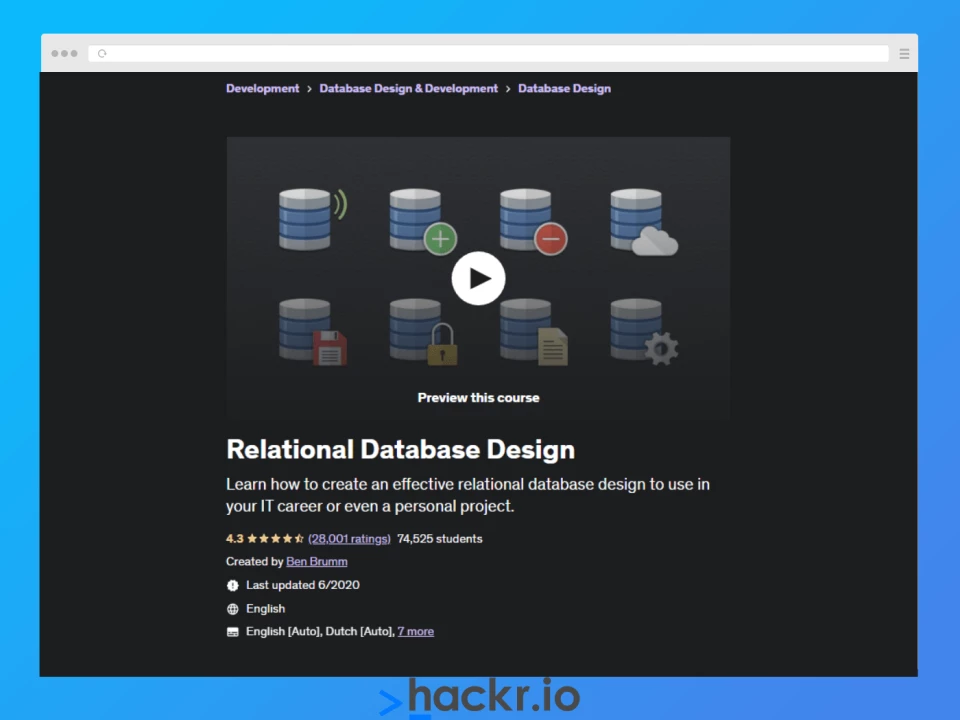Play the course preview video
Viewport: 960px width, 720px height.
coord(478,278)
